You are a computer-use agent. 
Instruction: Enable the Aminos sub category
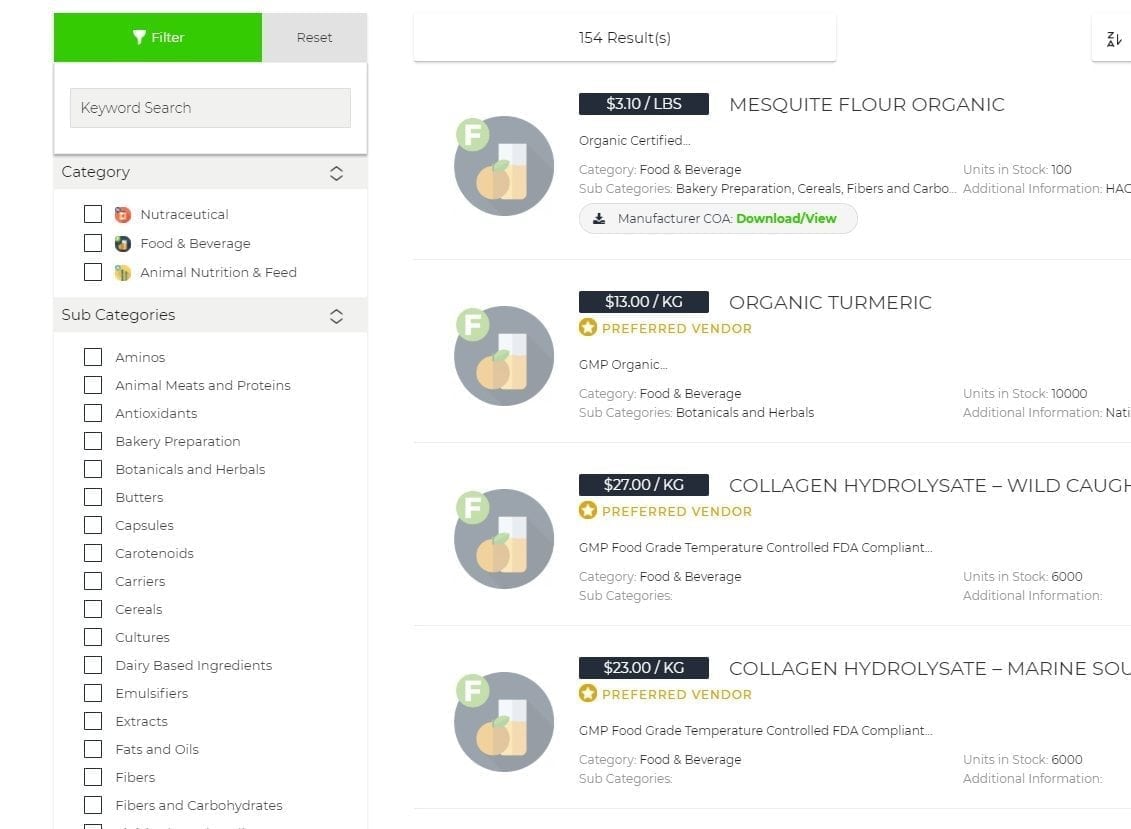tap(93, 357)
